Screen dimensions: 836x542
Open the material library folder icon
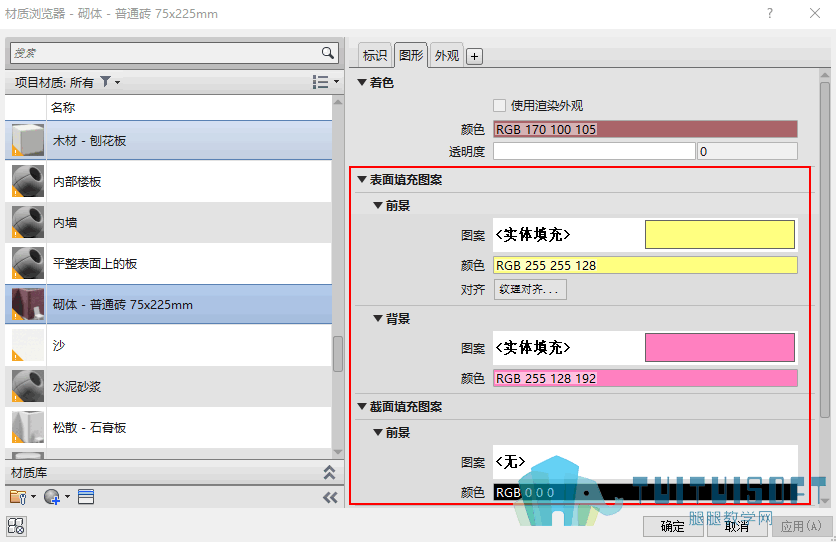click(x=18, y=497)
